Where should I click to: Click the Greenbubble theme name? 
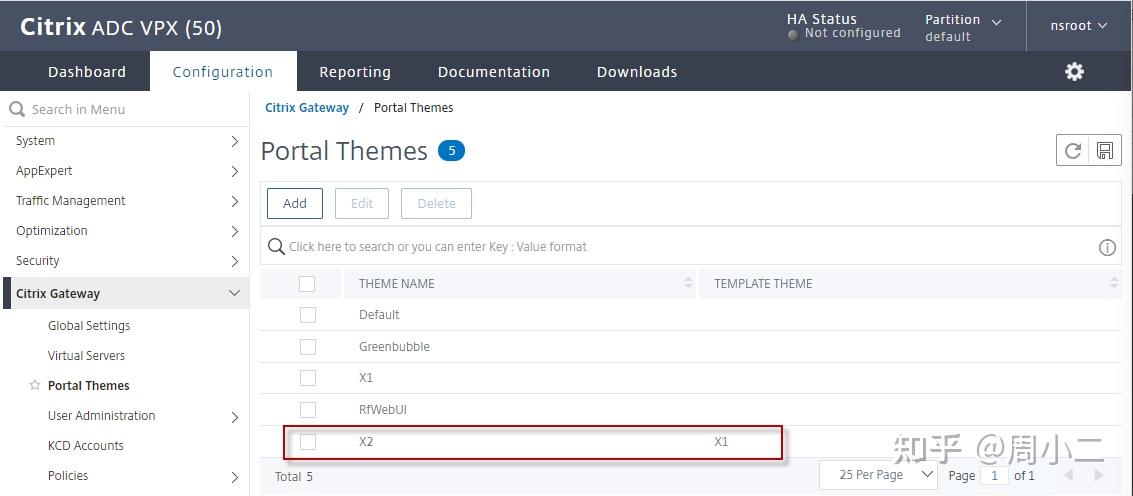395,347
